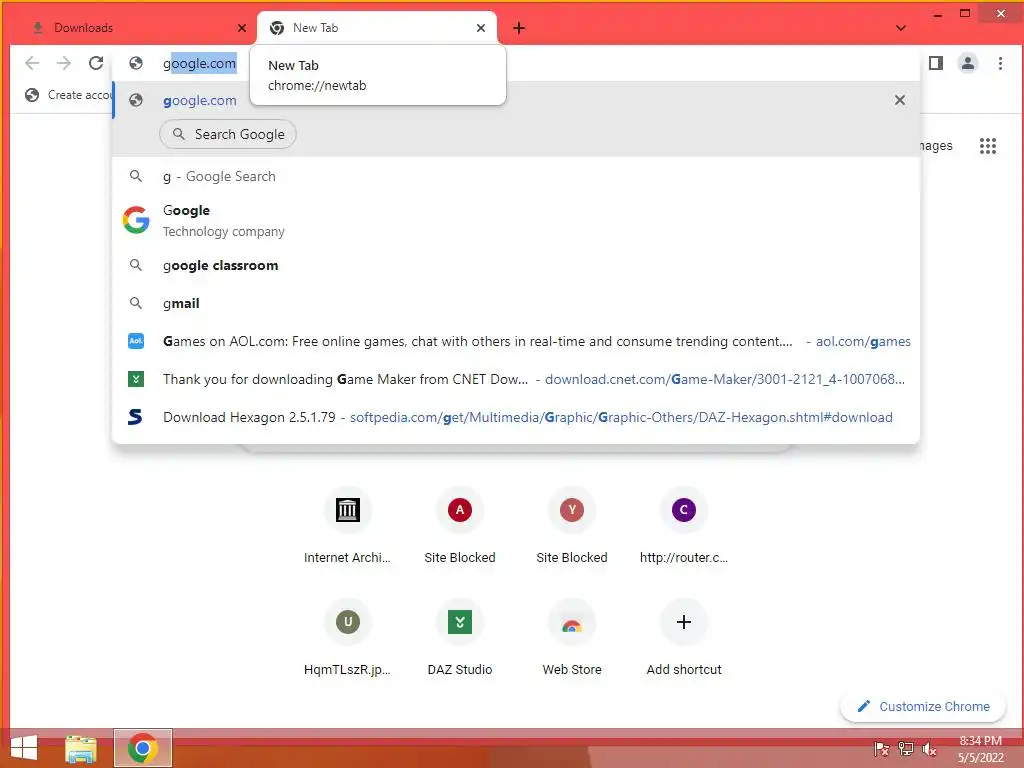Click the browser back arrow

(31, 63)
